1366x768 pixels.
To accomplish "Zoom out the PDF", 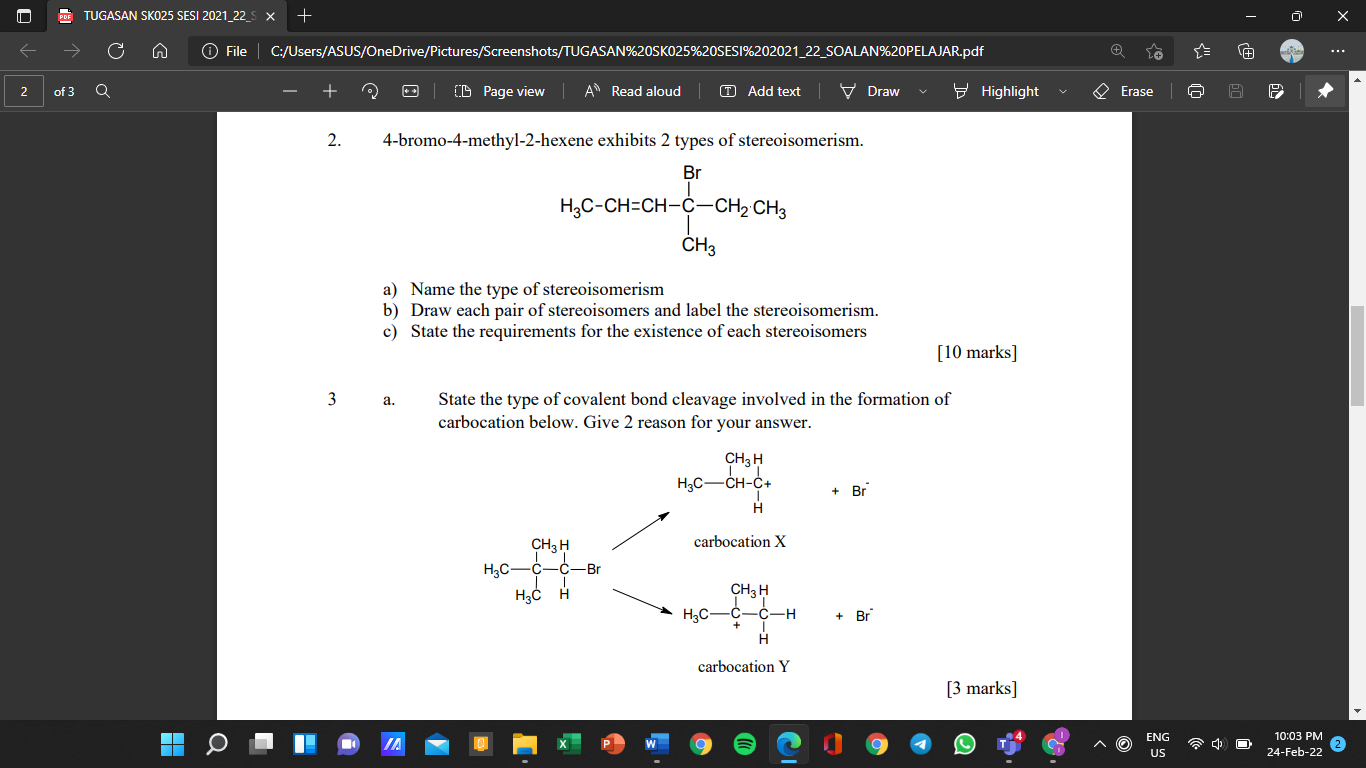I will [290, 91].
